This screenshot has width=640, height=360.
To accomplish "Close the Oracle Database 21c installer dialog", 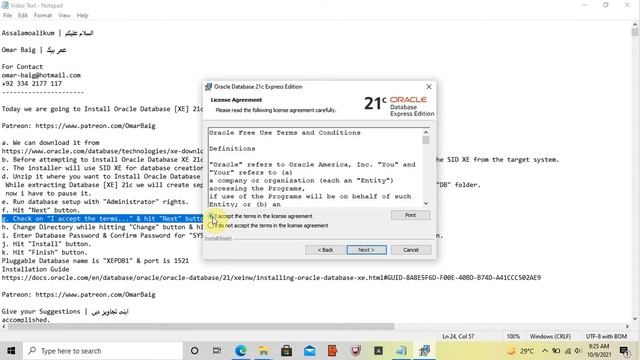I will point(429,87).
